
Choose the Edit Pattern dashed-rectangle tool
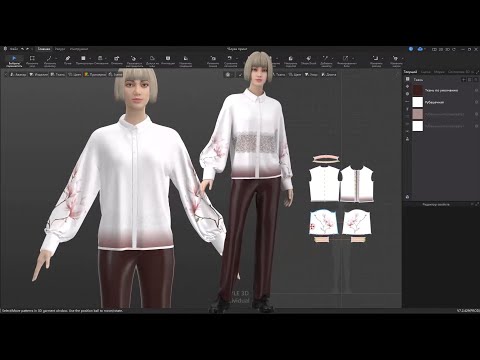tap(32, 61)
